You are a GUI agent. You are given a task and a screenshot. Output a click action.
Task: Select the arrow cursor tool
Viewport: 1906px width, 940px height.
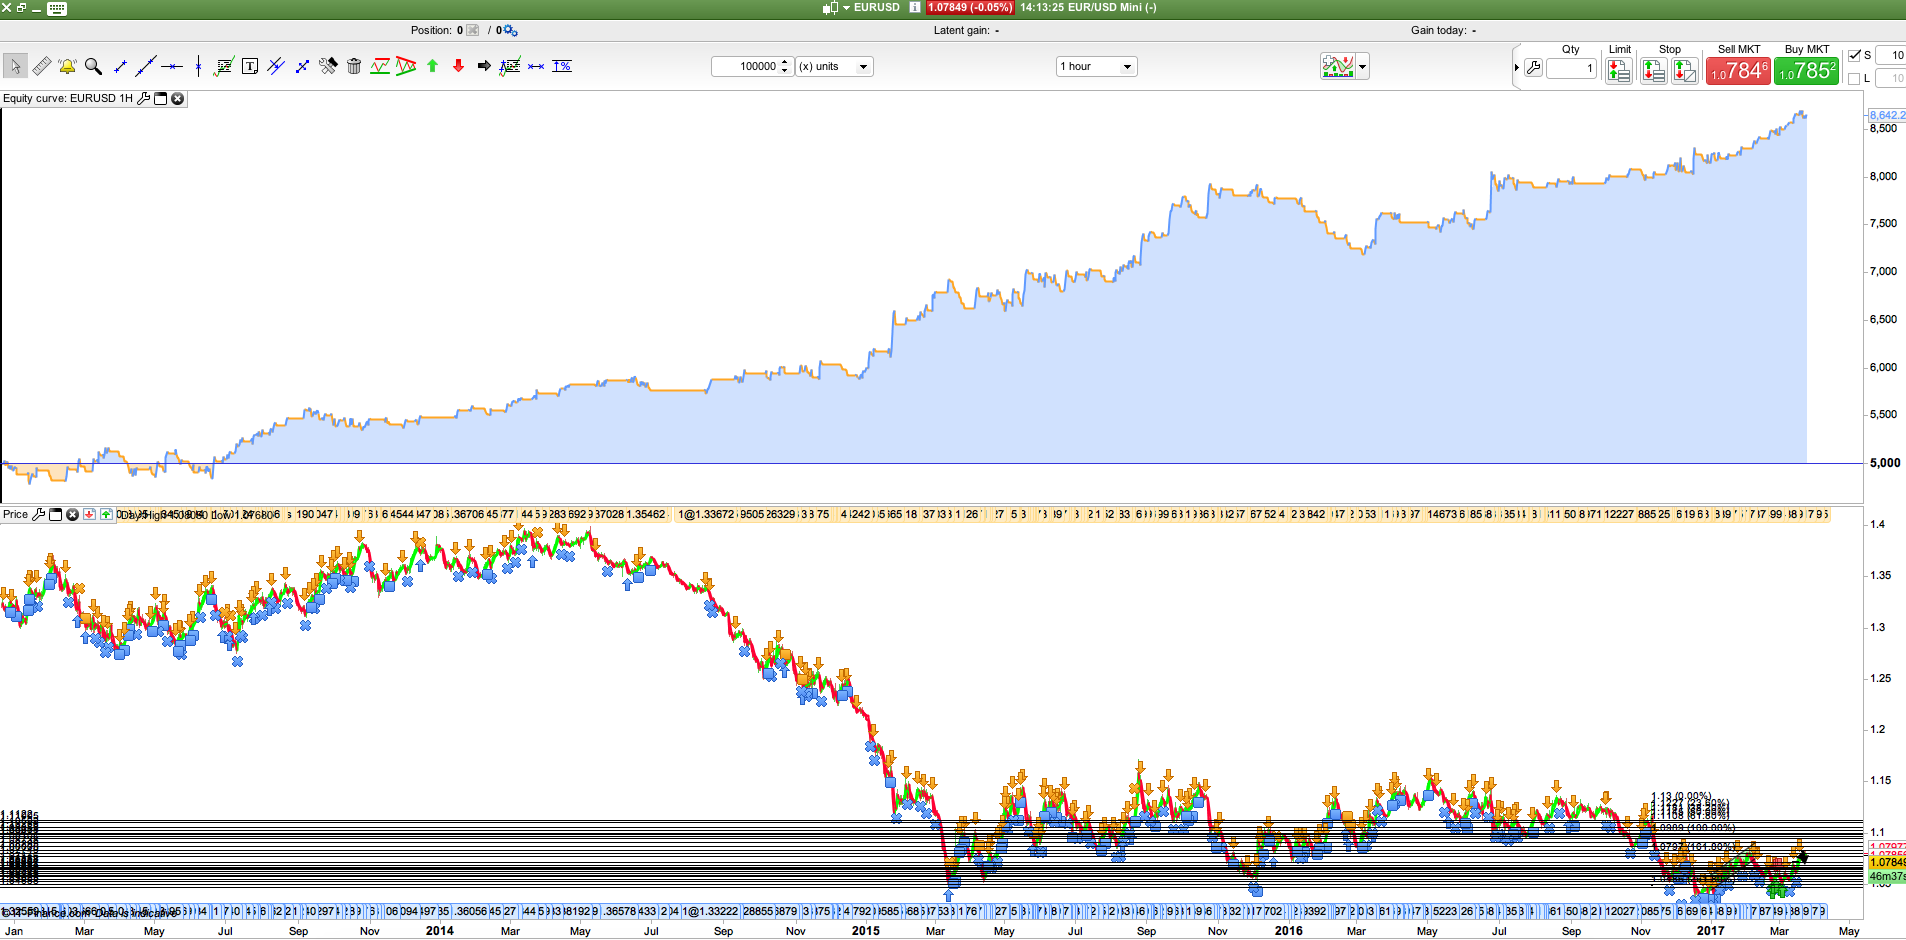[15, 66]
